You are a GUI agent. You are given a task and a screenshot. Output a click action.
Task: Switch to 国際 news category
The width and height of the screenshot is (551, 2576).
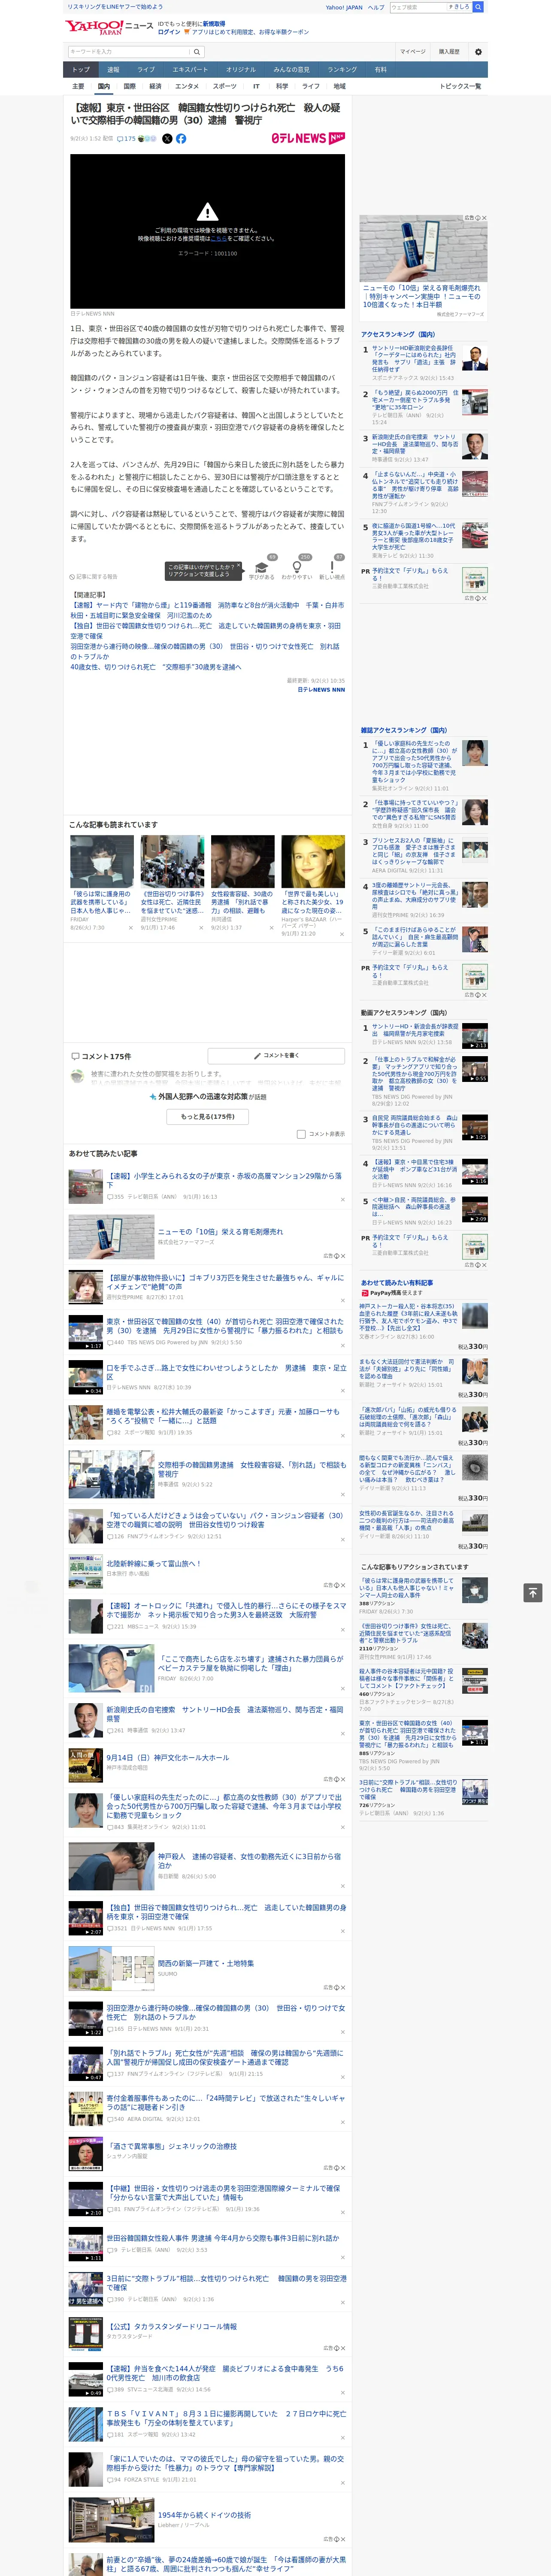pos(129,86)
